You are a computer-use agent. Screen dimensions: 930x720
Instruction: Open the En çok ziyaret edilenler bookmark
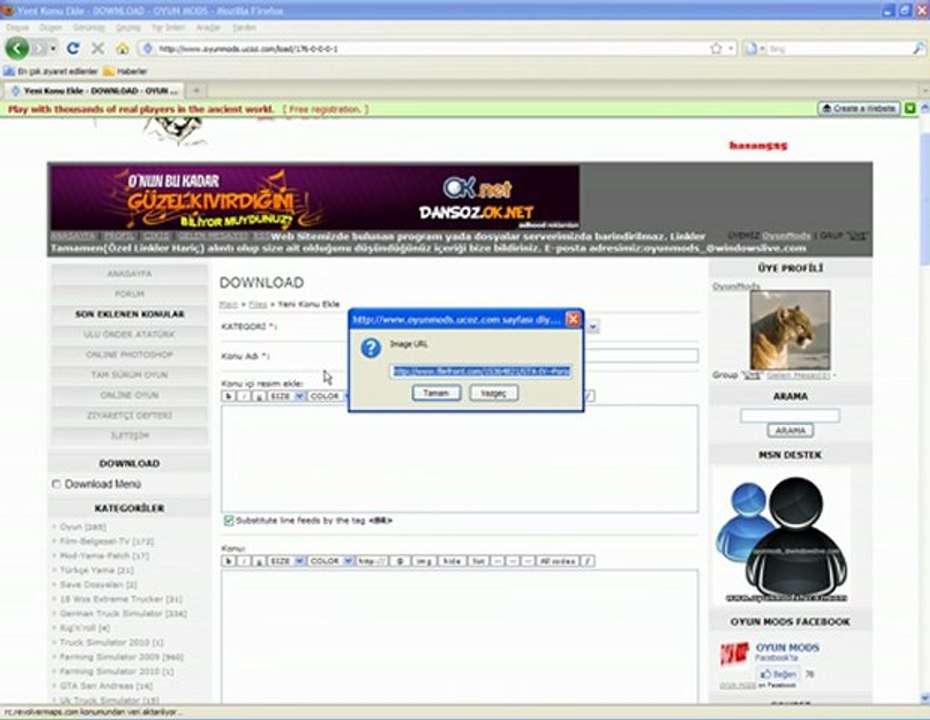tap(51, 71)
